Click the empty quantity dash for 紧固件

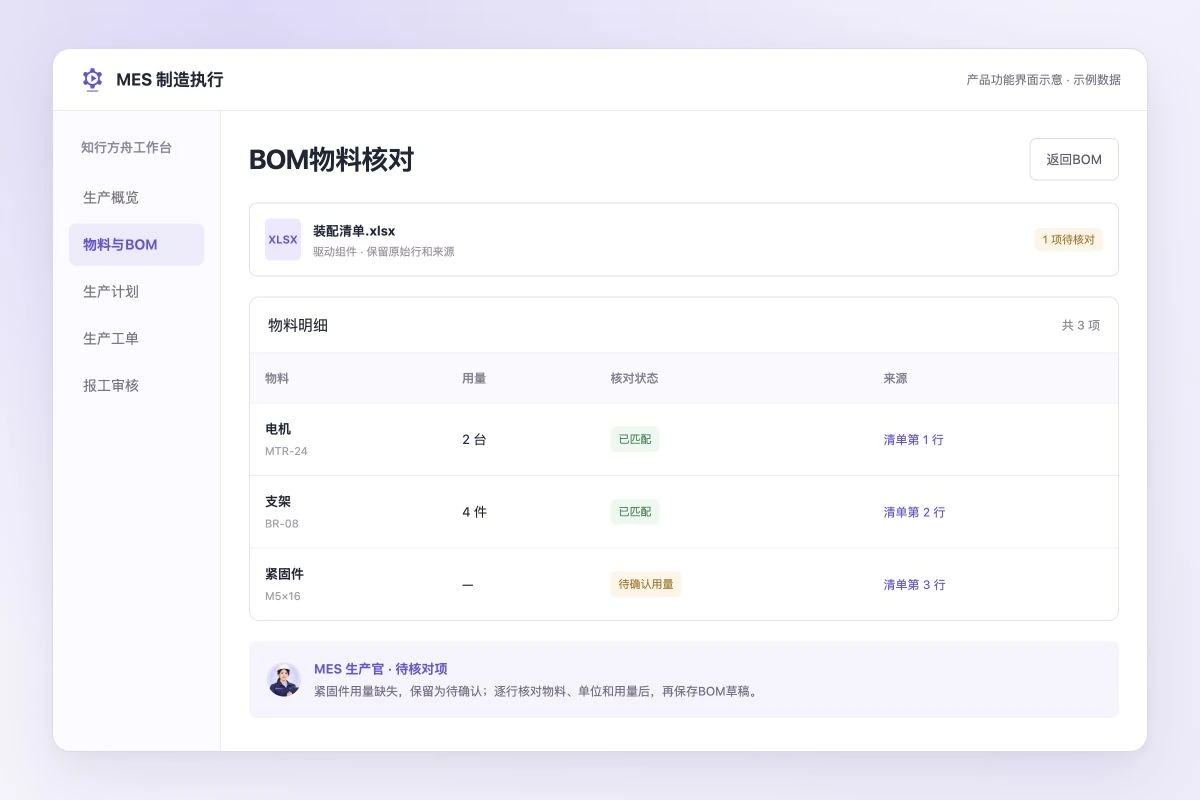click(467, 585)
